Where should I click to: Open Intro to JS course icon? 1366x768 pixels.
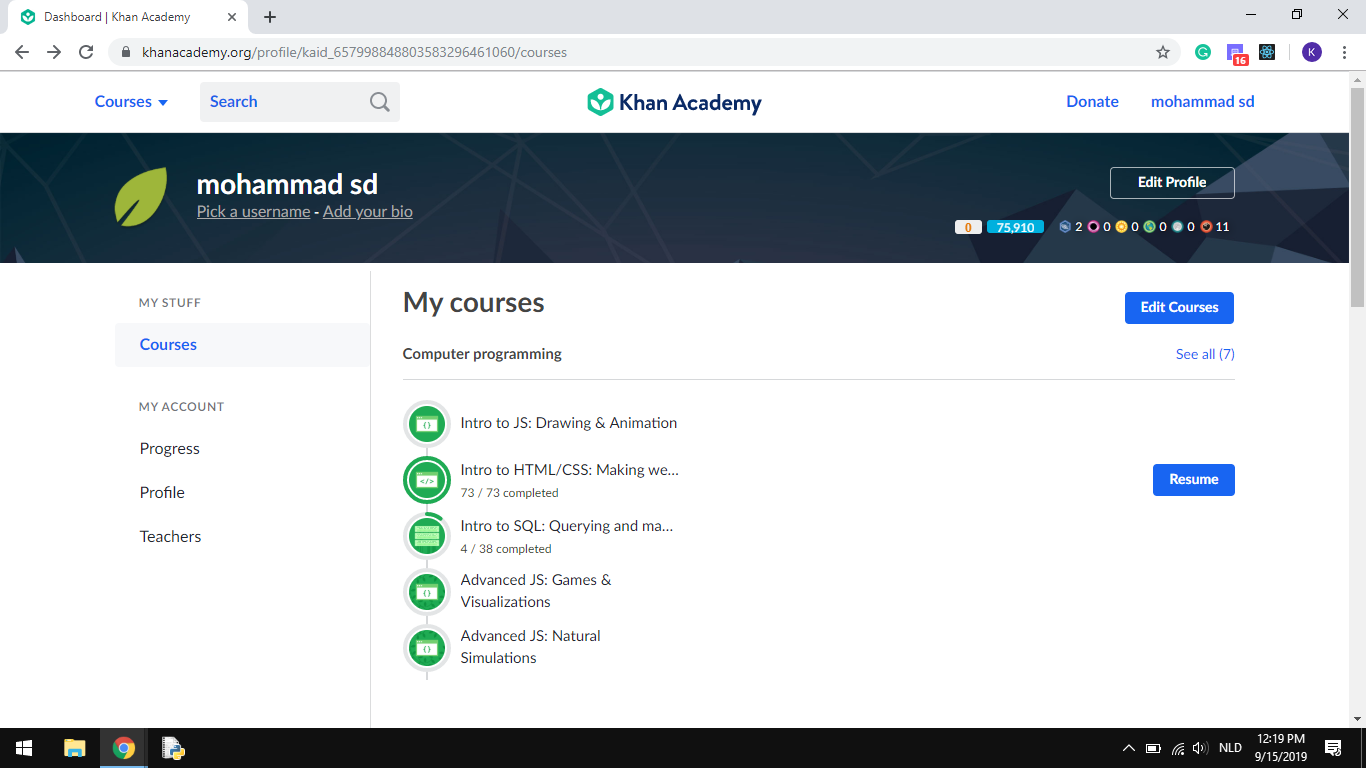(427, 424)
